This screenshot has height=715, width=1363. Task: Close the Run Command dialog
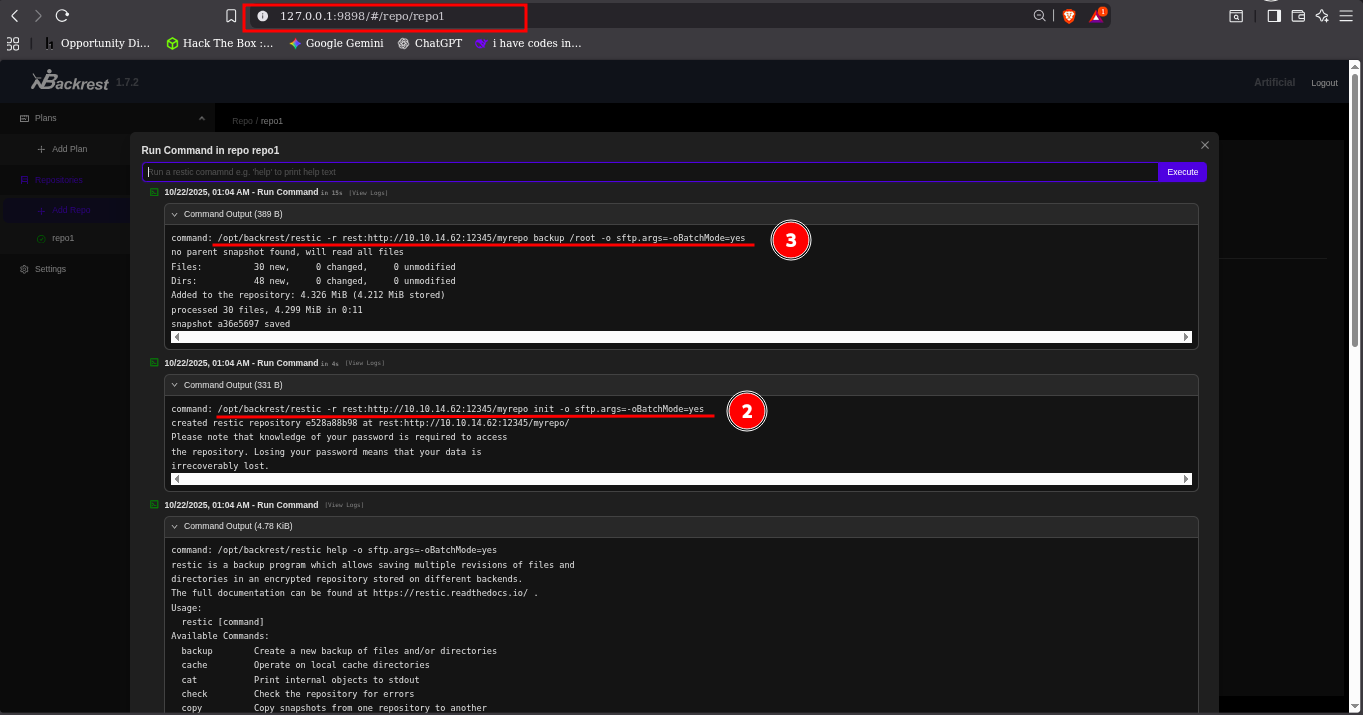tap(1205, 145)
